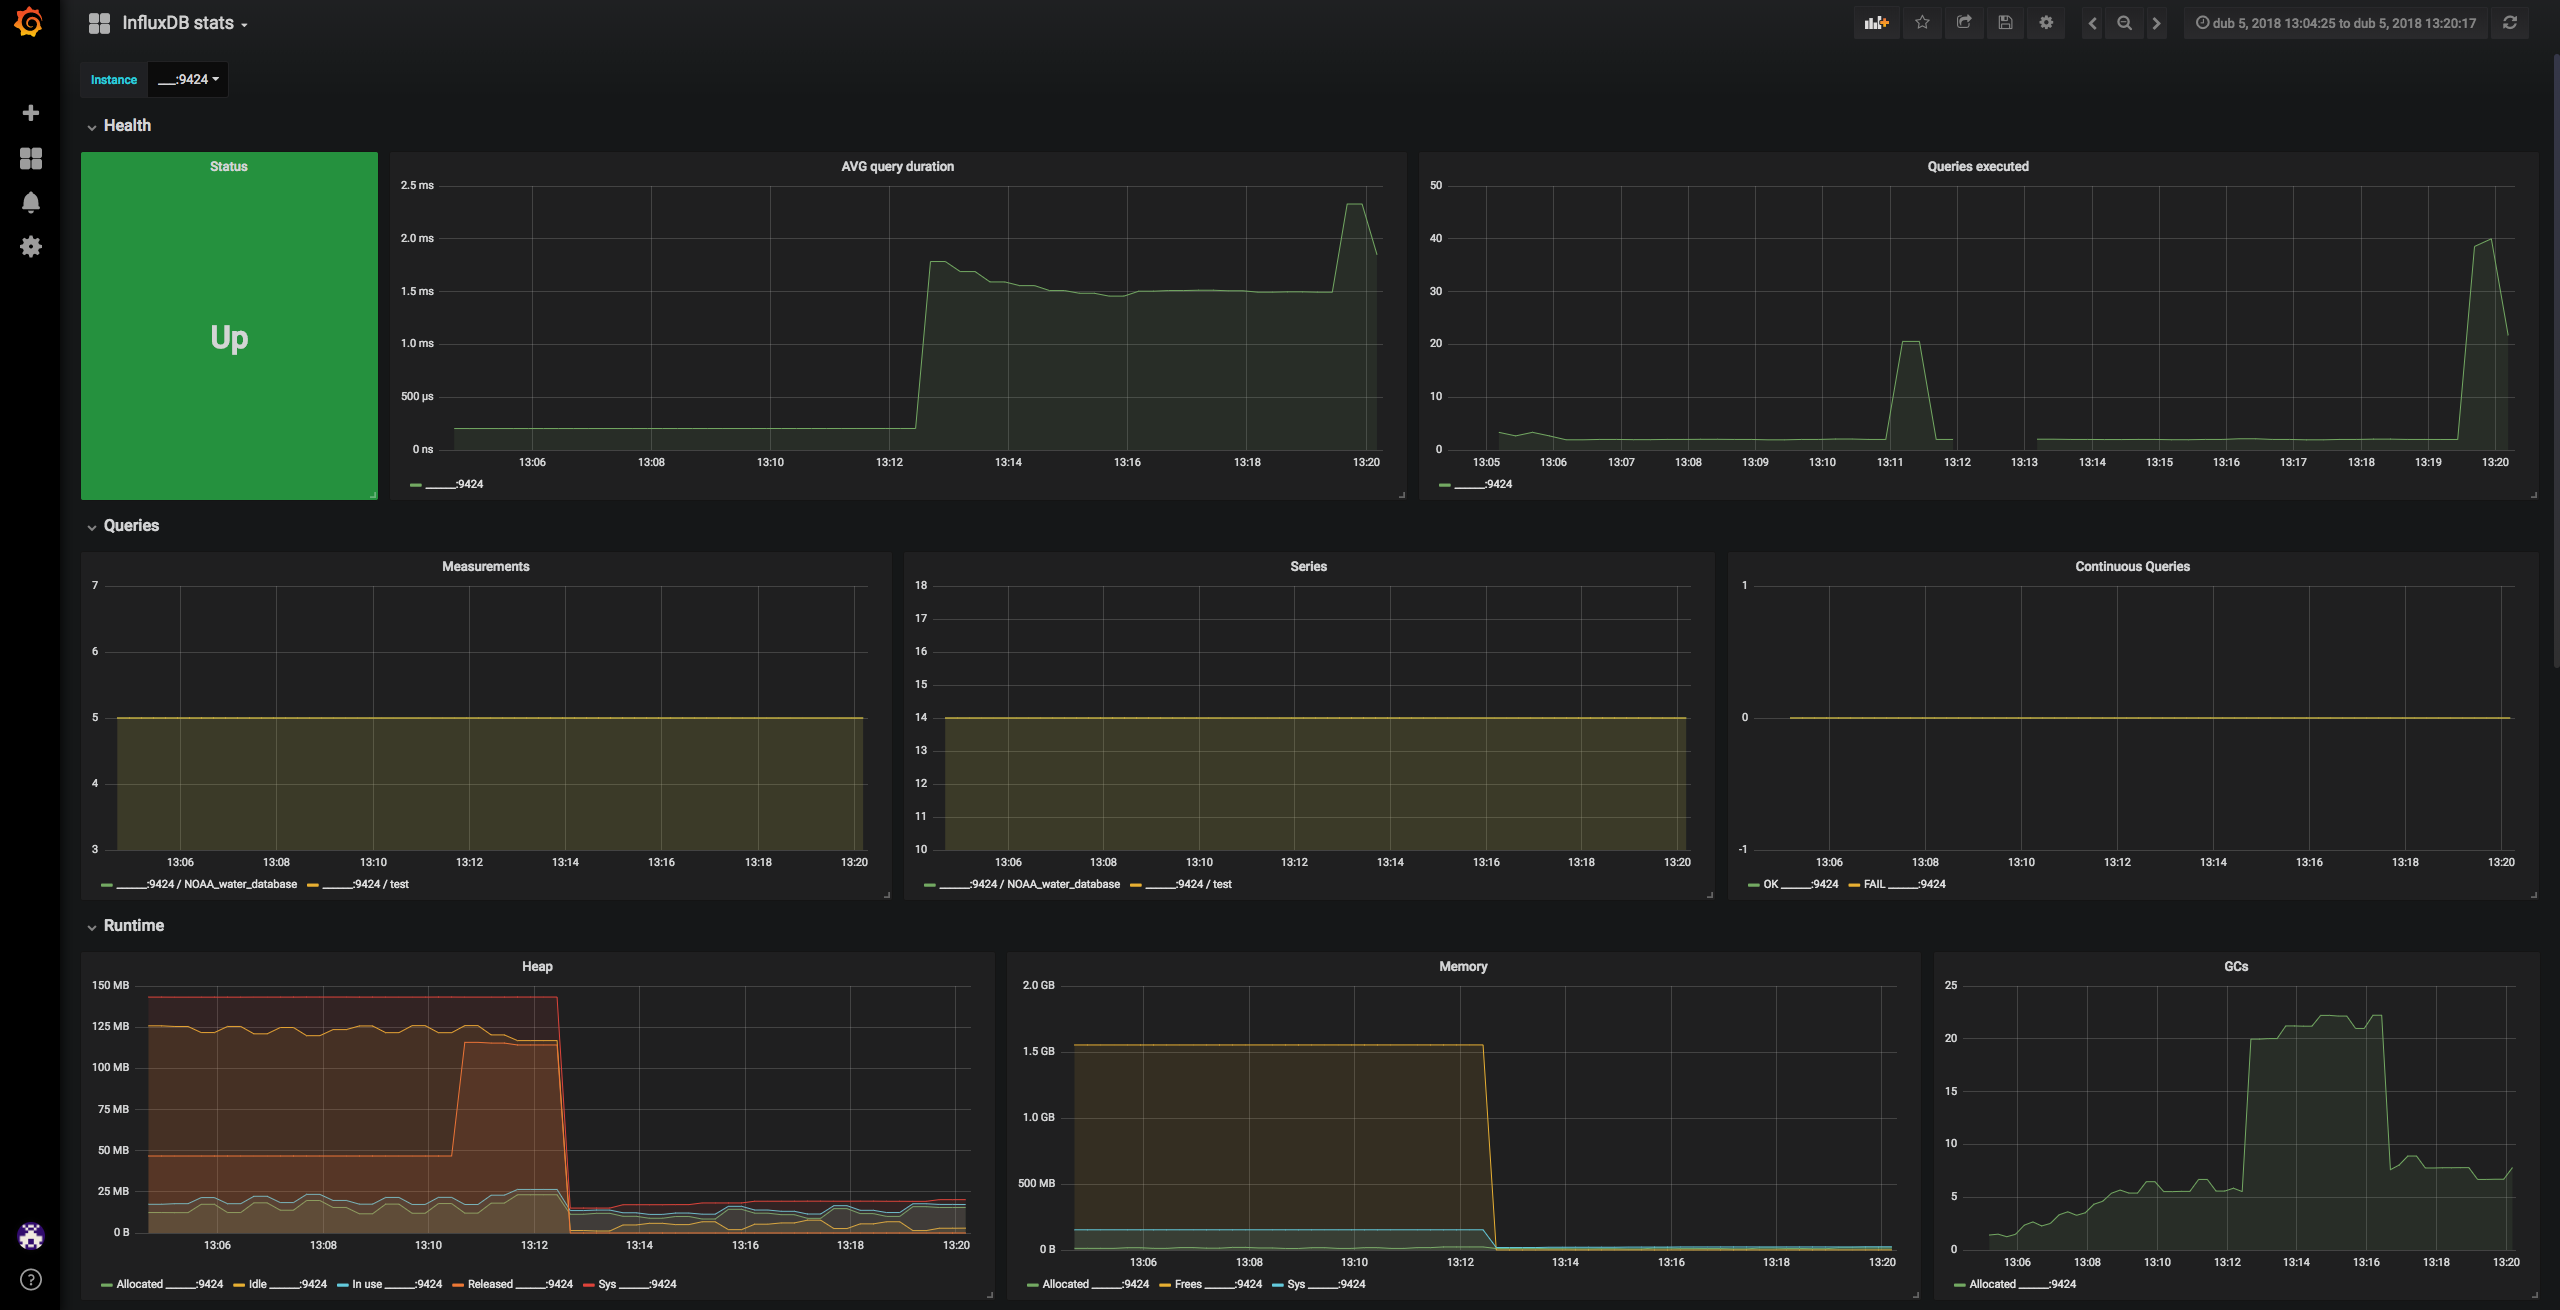Click the Share dashboard icon

tap(1964, 23)
